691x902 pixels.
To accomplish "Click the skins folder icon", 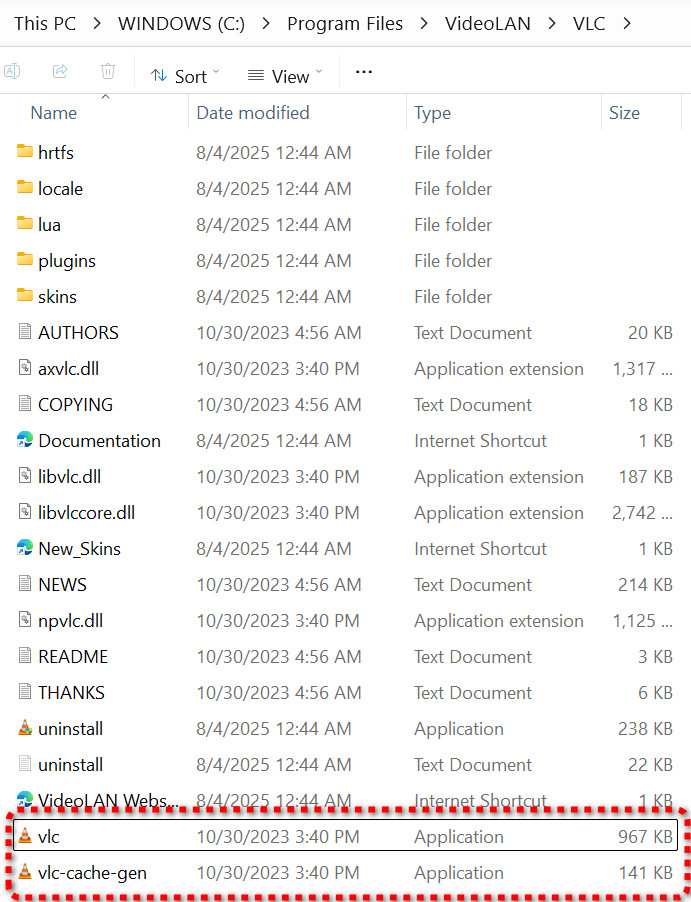I will click(x=25, y=296).
